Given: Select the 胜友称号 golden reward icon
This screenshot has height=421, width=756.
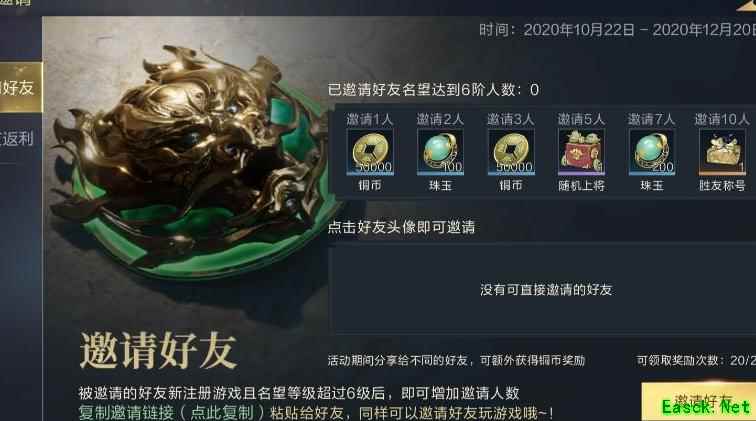Looking at the screenshot, I should (x=722, y=152).
